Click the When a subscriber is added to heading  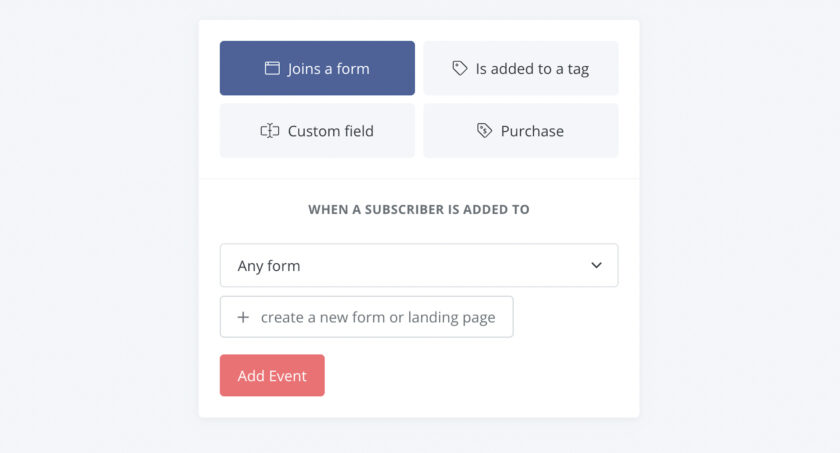pyautogui.click(x=419, y=209)
